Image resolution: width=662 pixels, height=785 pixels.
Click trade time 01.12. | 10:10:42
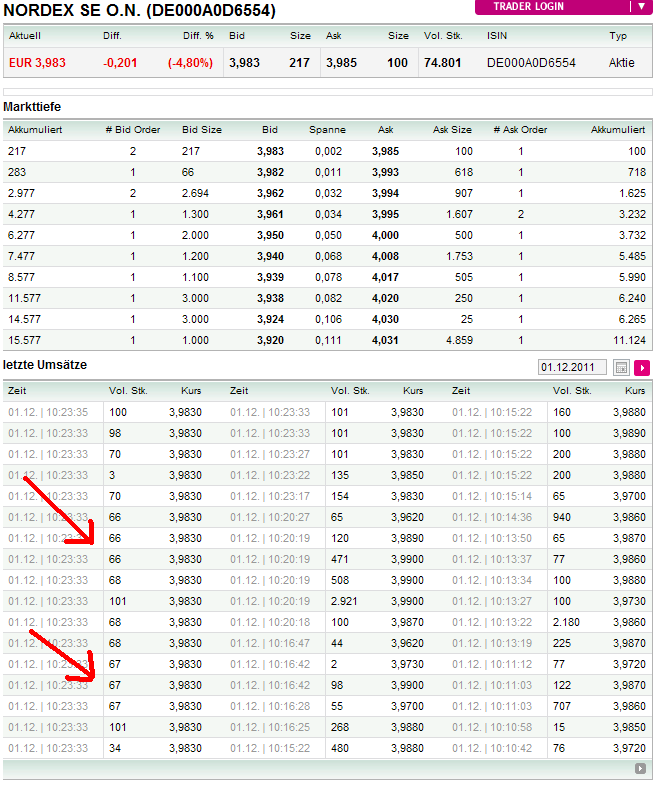tap(492, 748)
